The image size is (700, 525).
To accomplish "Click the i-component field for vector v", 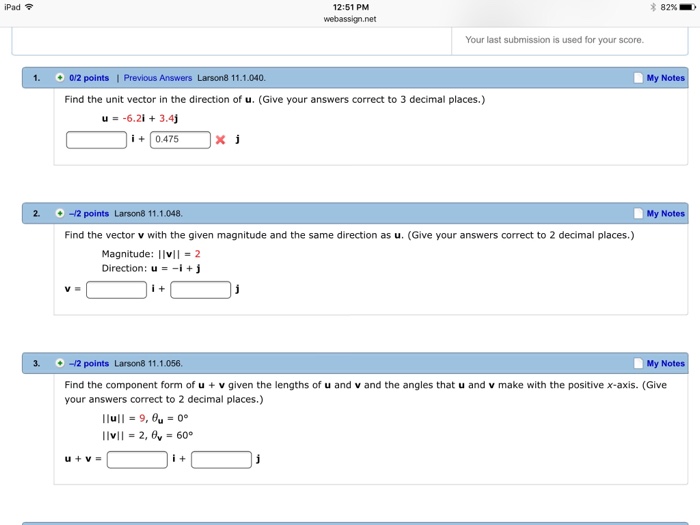I will click(117, 290).
